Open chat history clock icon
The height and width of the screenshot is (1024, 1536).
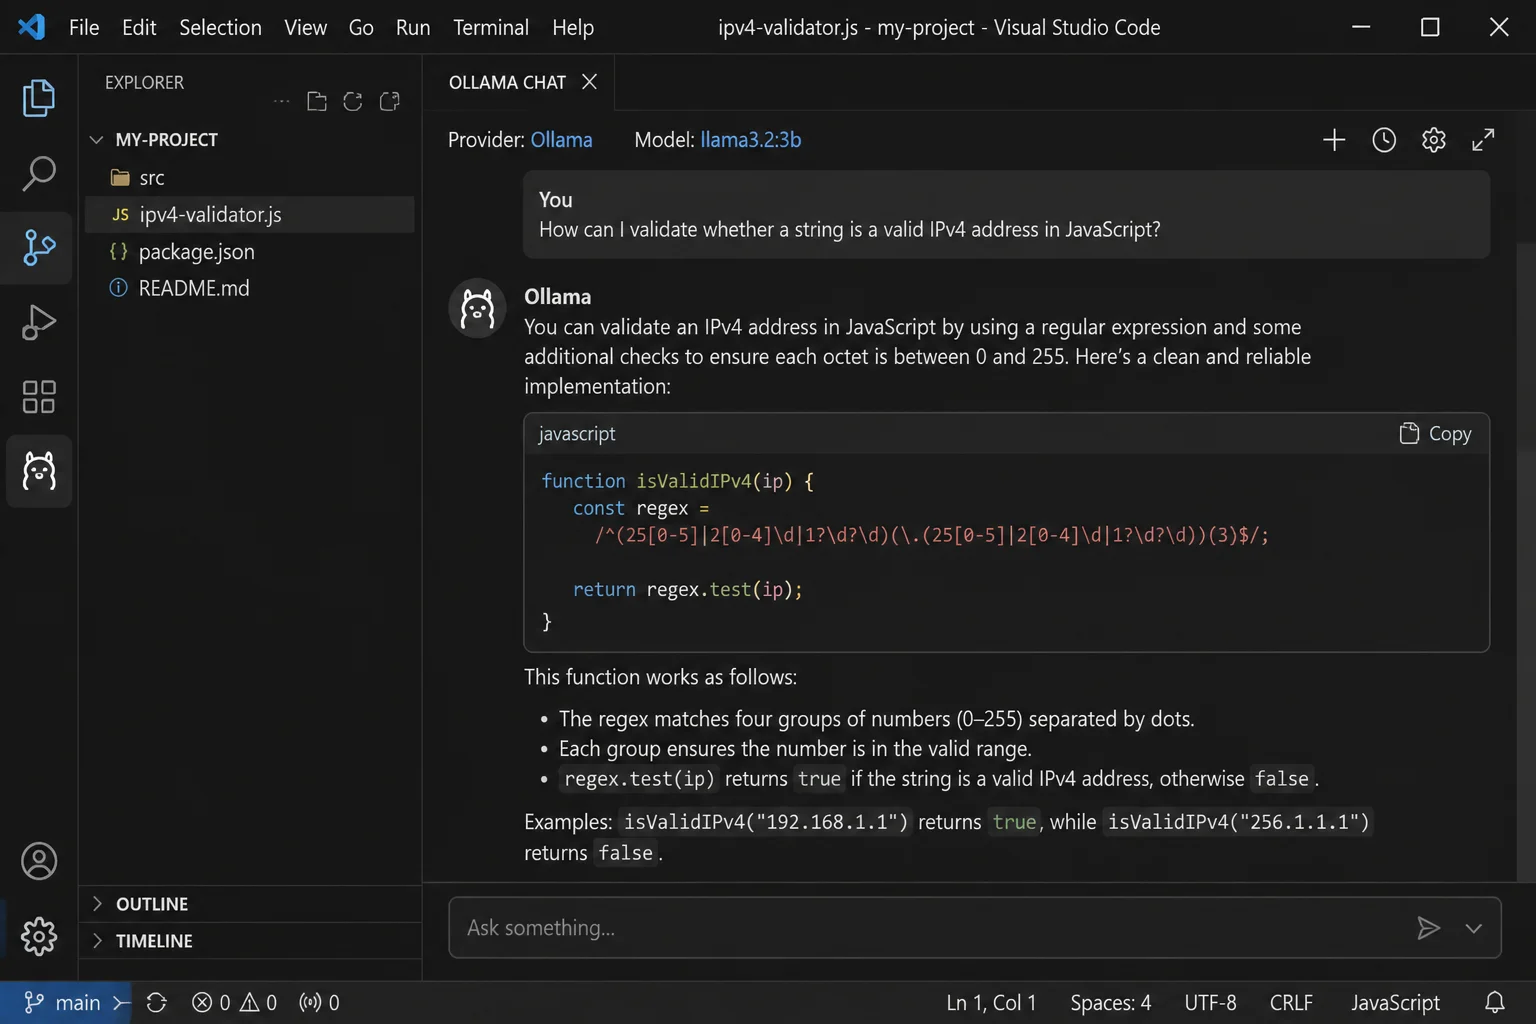[1384, 140]
